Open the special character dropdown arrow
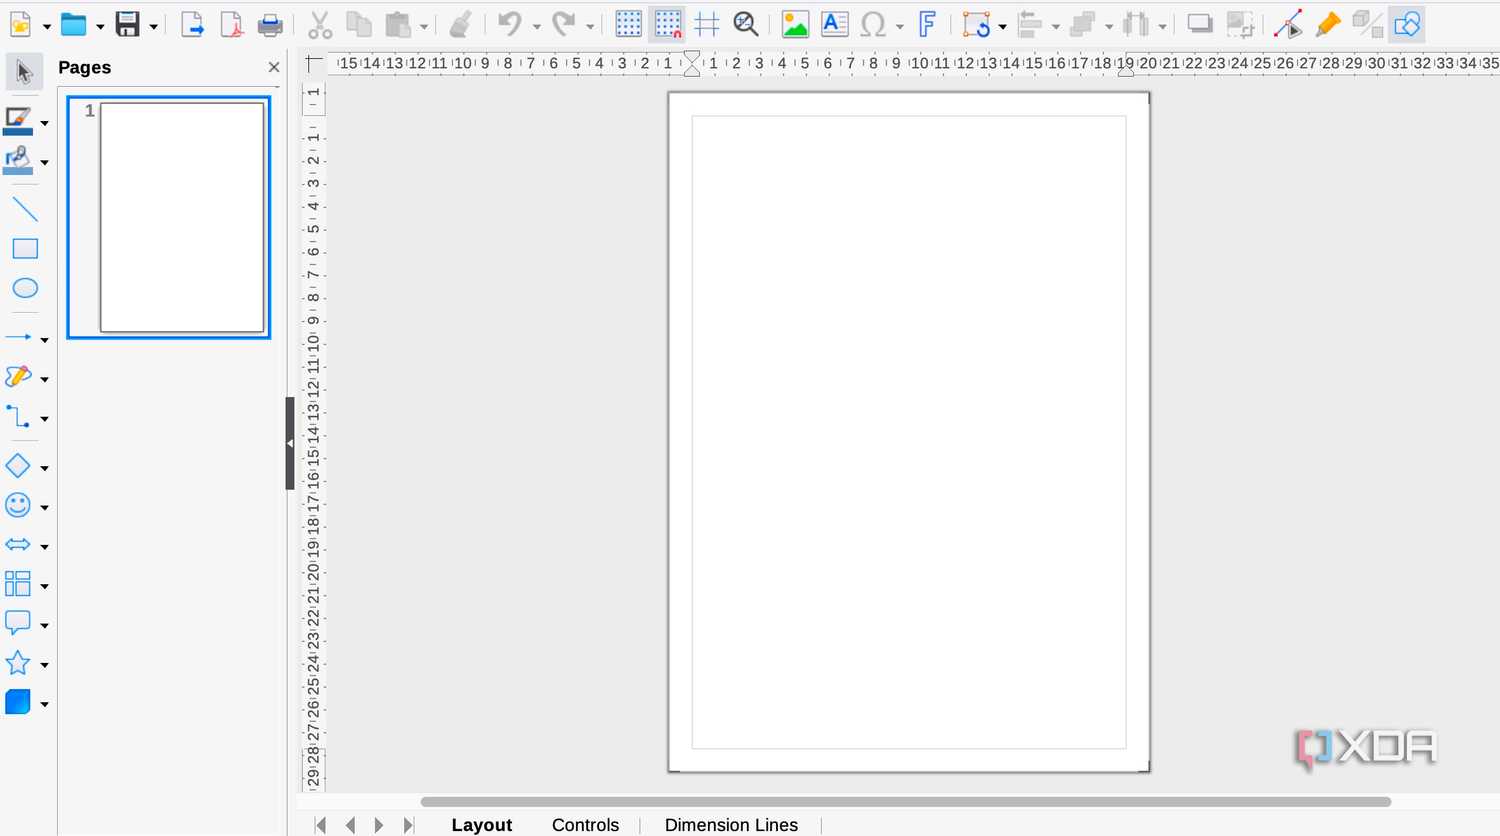This screenshot has width=1500, height=836. pos(899,26)
